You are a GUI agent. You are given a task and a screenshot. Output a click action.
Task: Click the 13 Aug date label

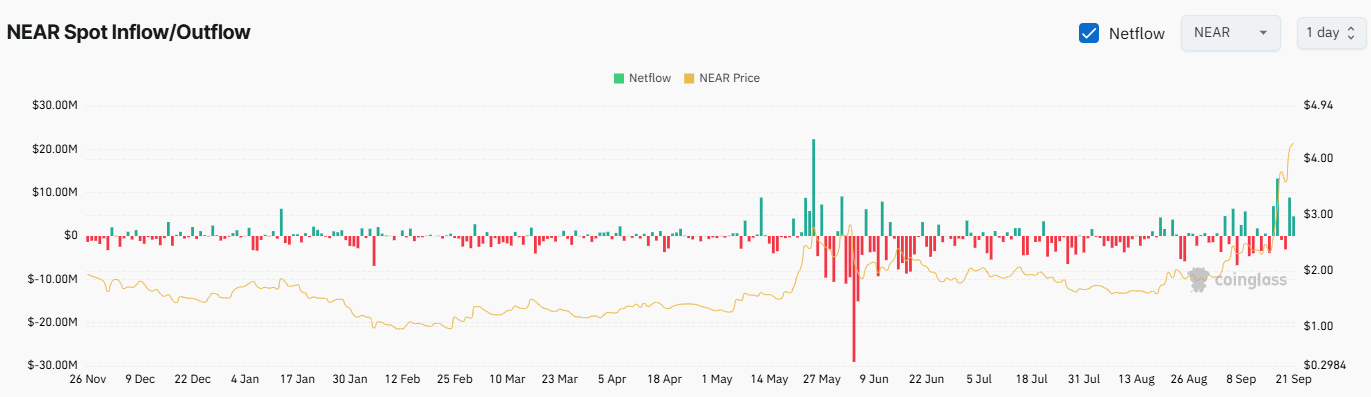pyautogui.click(x=1137, y=380)
